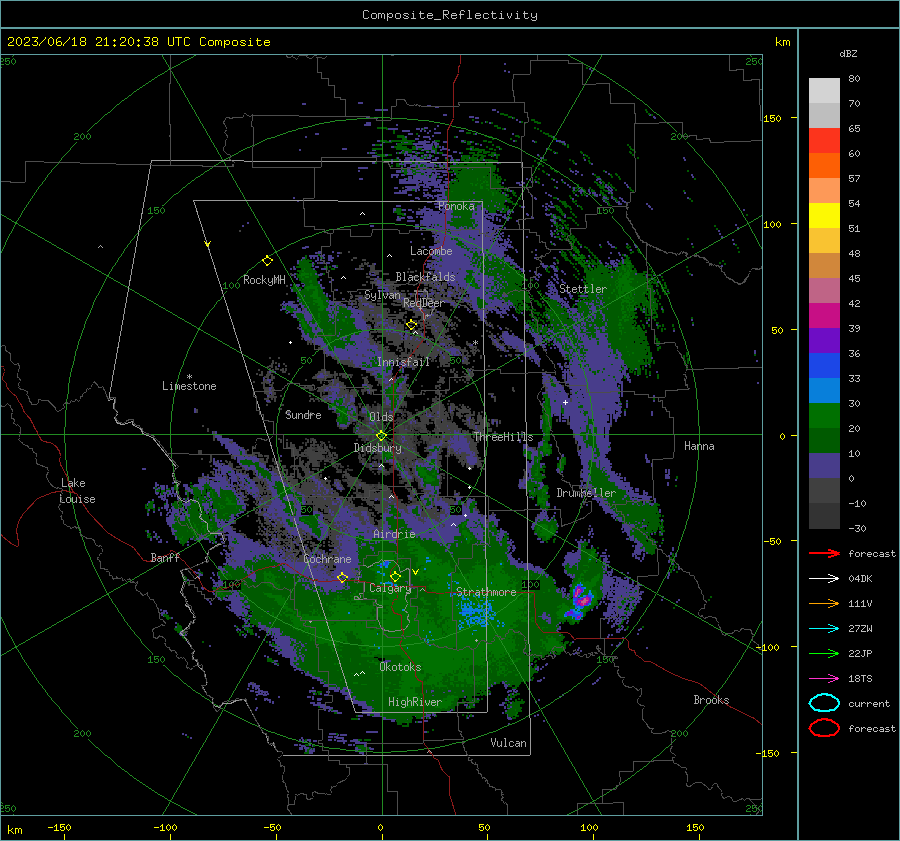The width and height of the screenshot is (900, 841).
Task: Select the light blue 33 dBZ swatch
Action: 824,391
